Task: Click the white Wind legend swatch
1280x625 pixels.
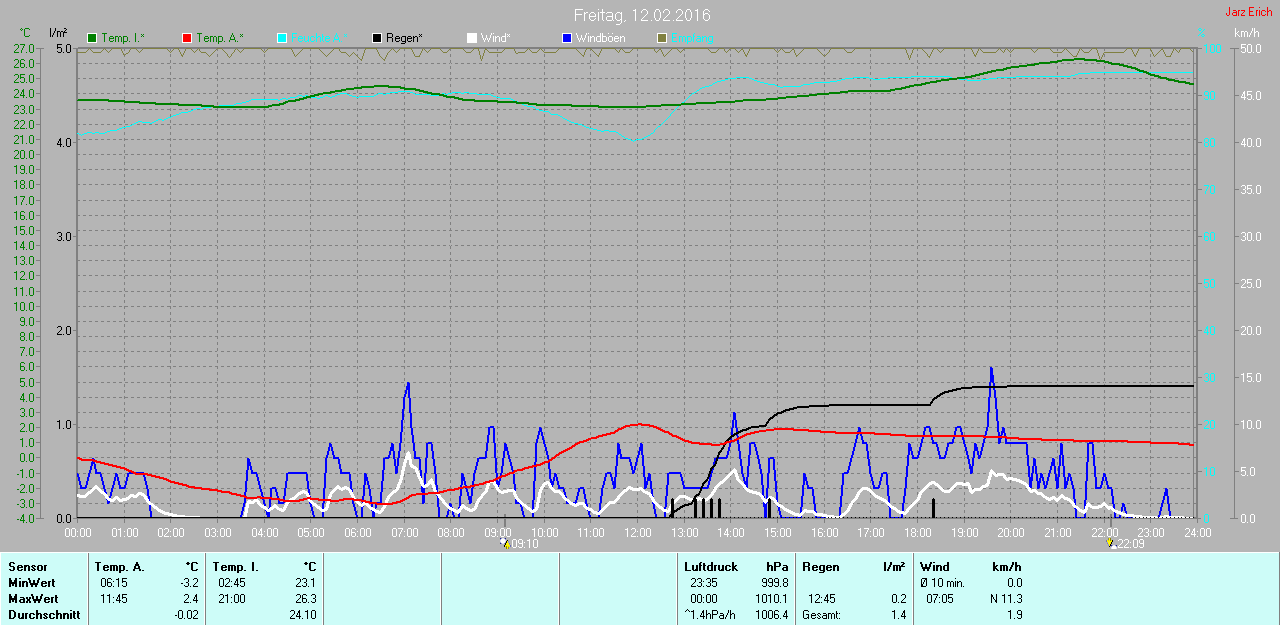Action: (472, 38)
